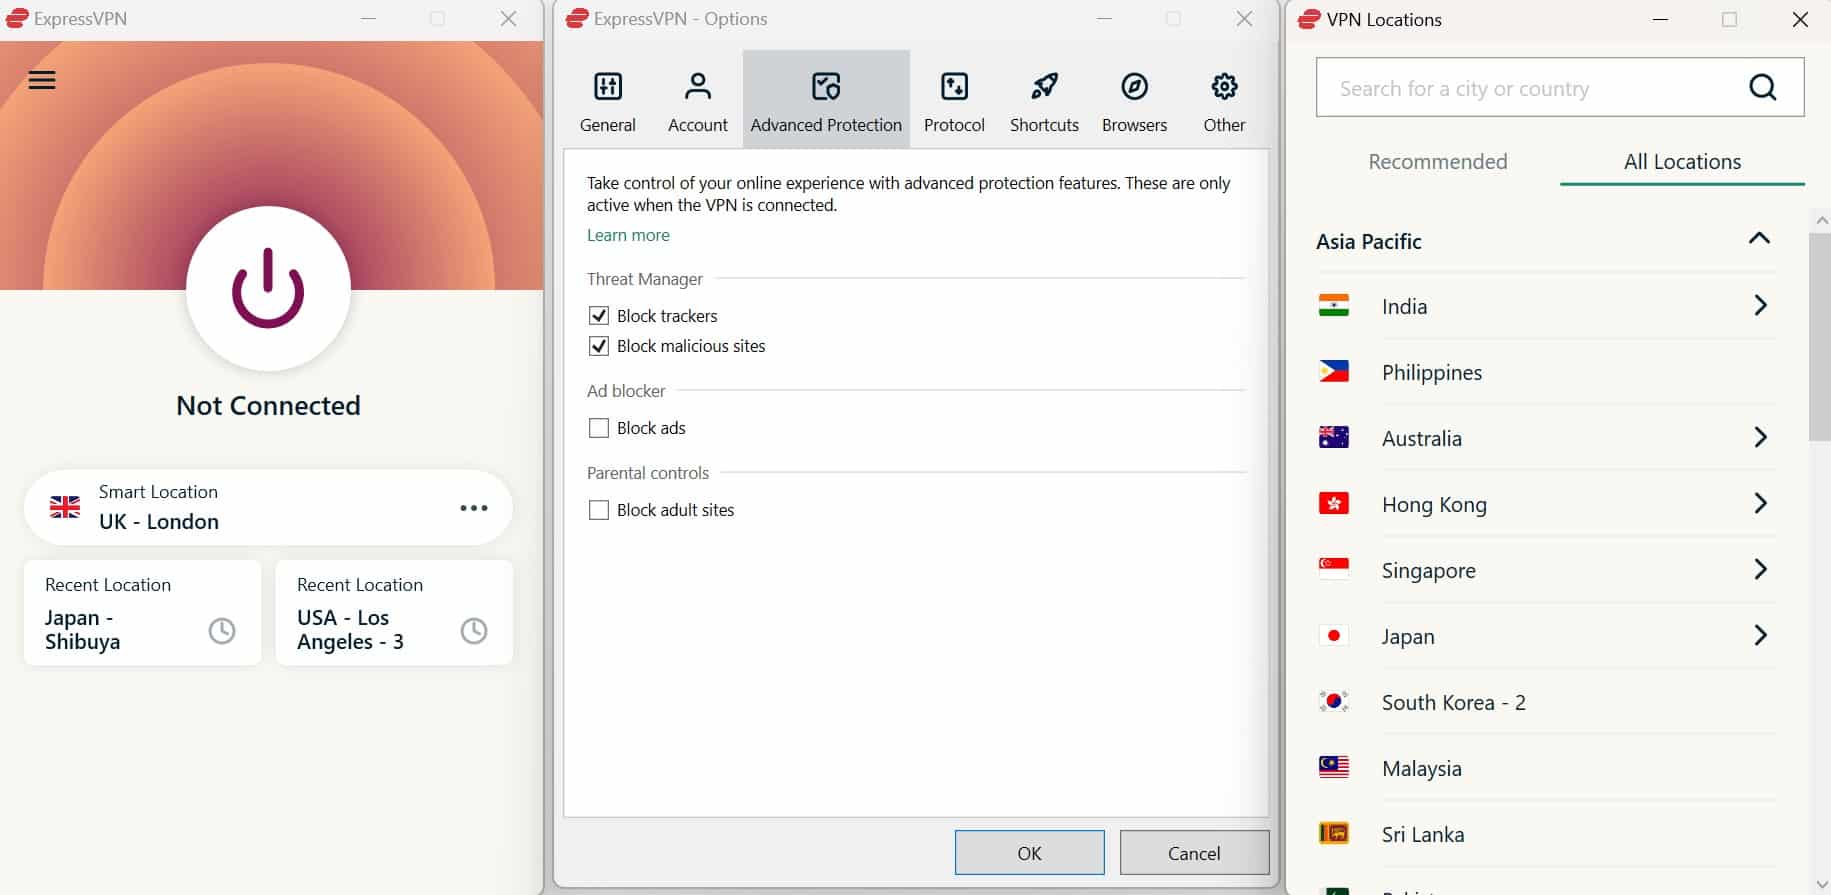Click scrollbar up arrow in VPN Locations
1831x895 pixels.
[1820, 220]
